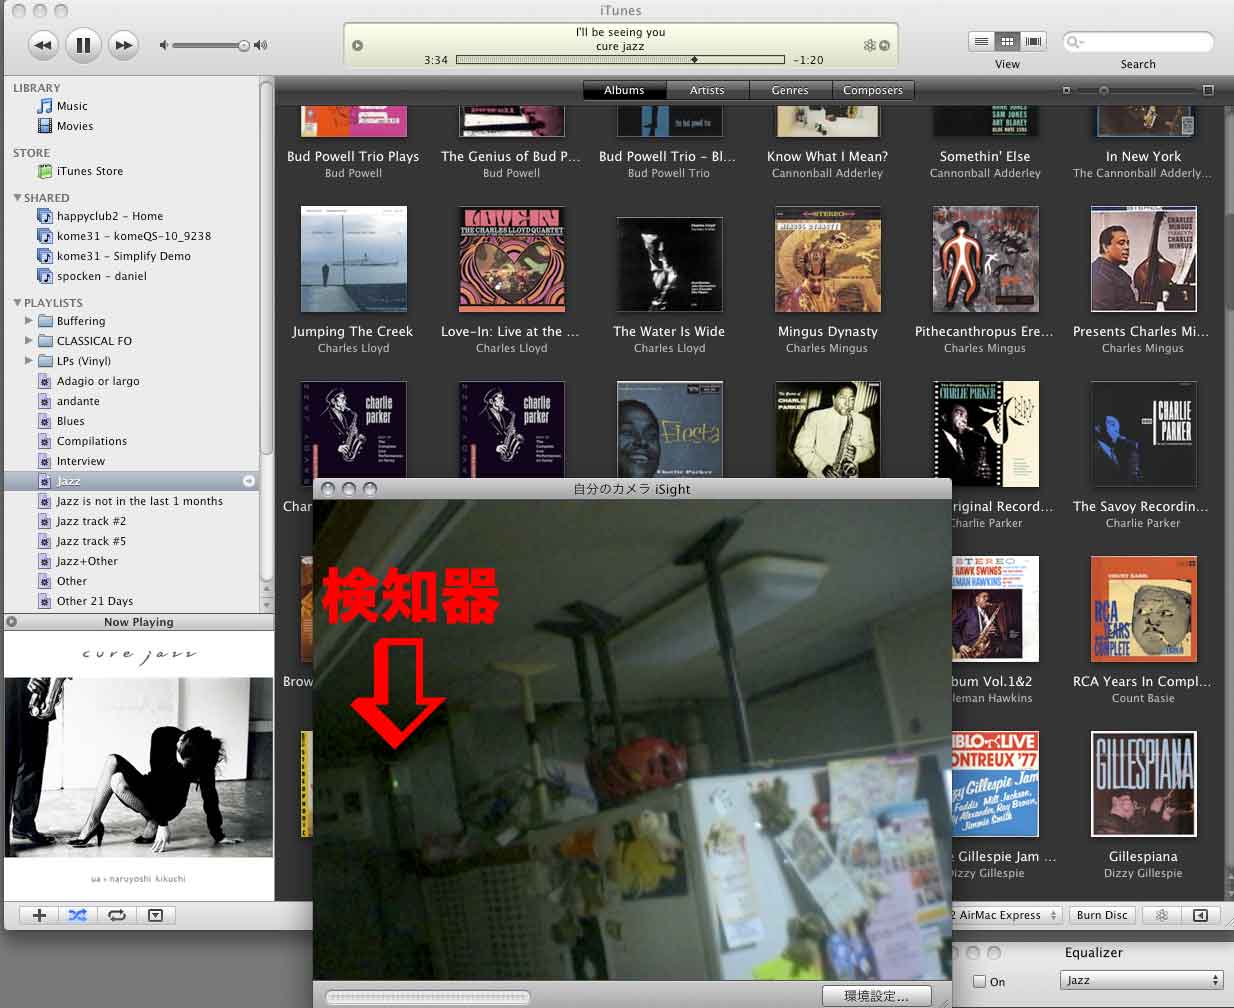
Task: Open the iTunes Store
Action: pyautogui.click(x=90, y=171)
